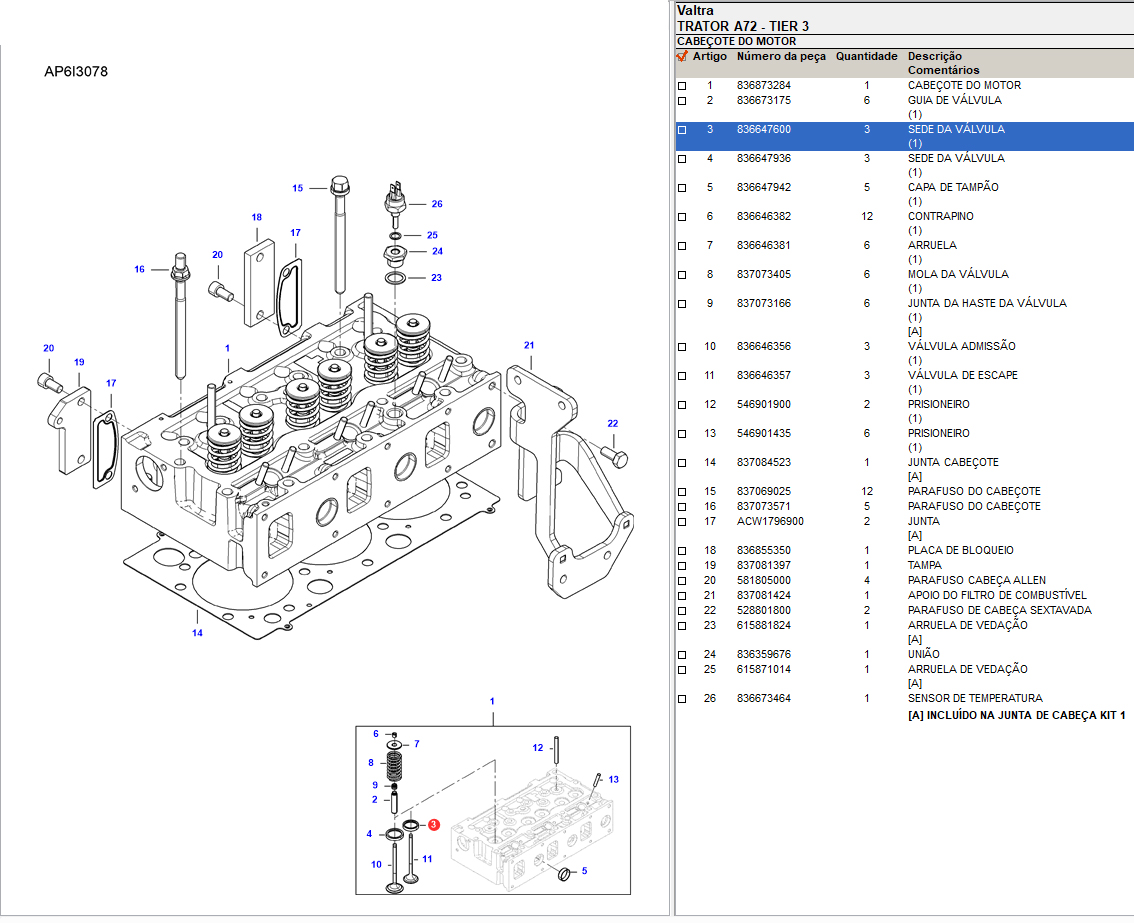Viewport: 1134px width, 923px height.
Task: Click callout 15 beside the long bolt
Action: point(297,188)
